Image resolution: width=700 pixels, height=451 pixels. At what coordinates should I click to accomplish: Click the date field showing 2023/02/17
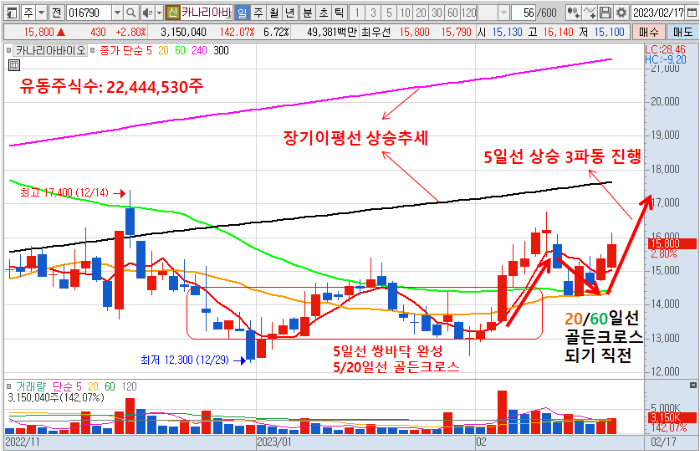point(658,13)
